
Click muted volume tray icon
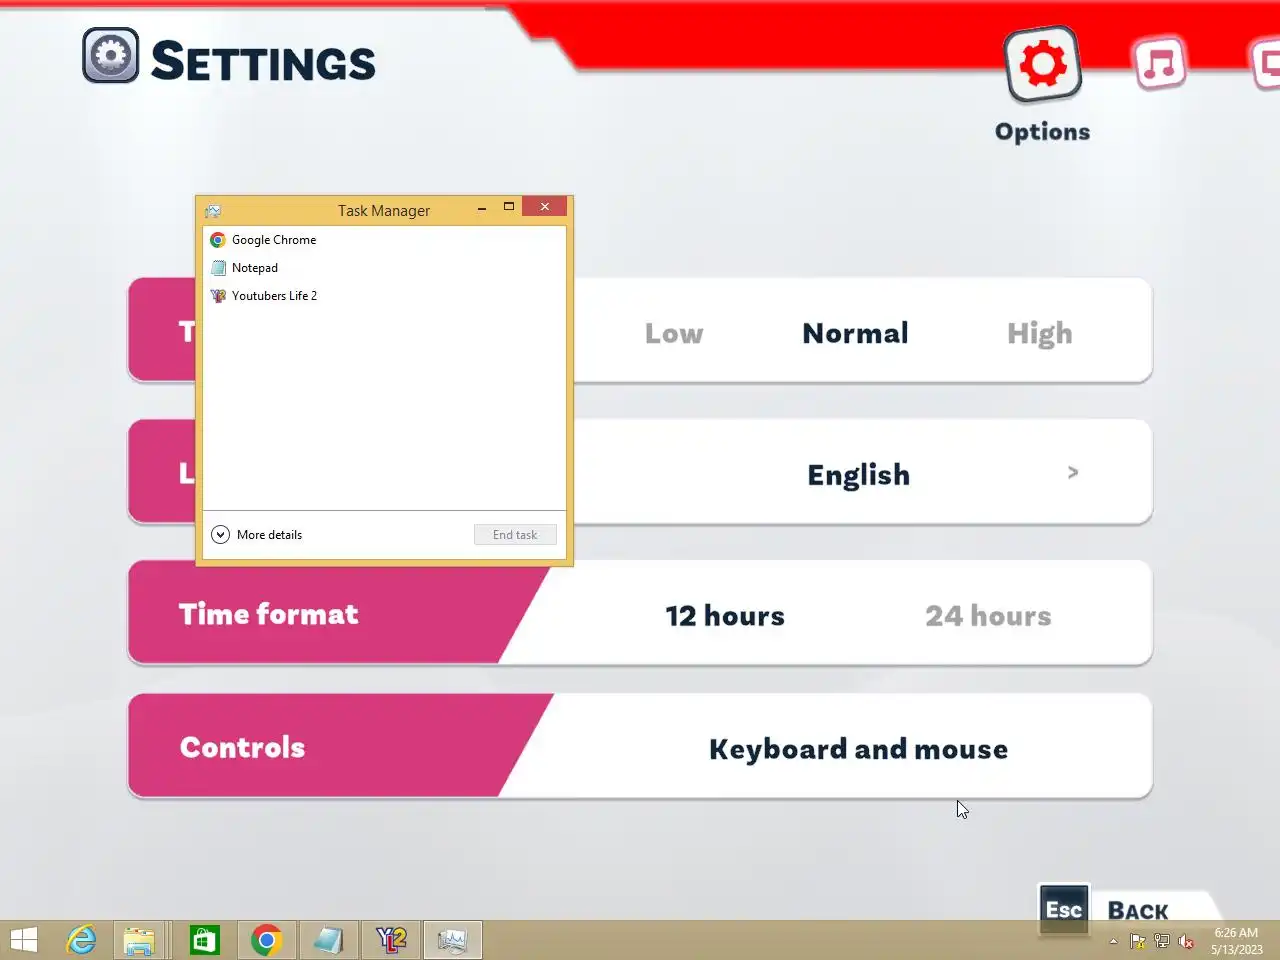coord(1186,941)
